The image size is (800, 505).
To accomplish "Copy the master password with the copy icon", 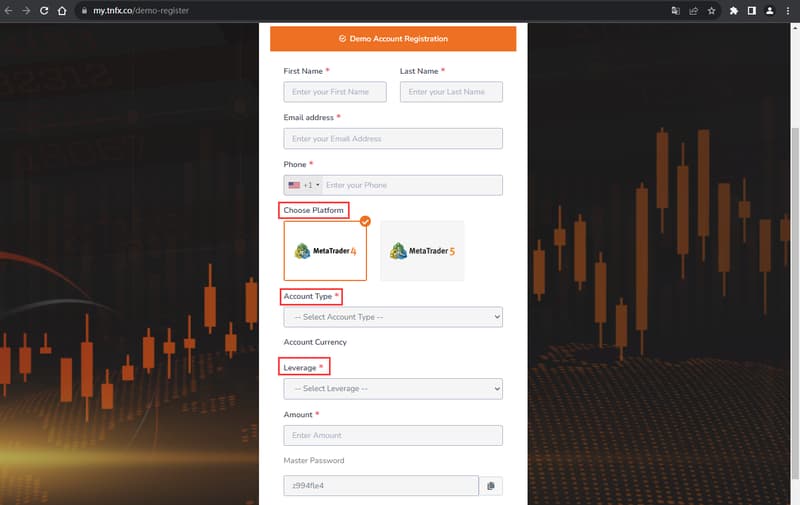I will pyautogui.click(x=491, y=486).
